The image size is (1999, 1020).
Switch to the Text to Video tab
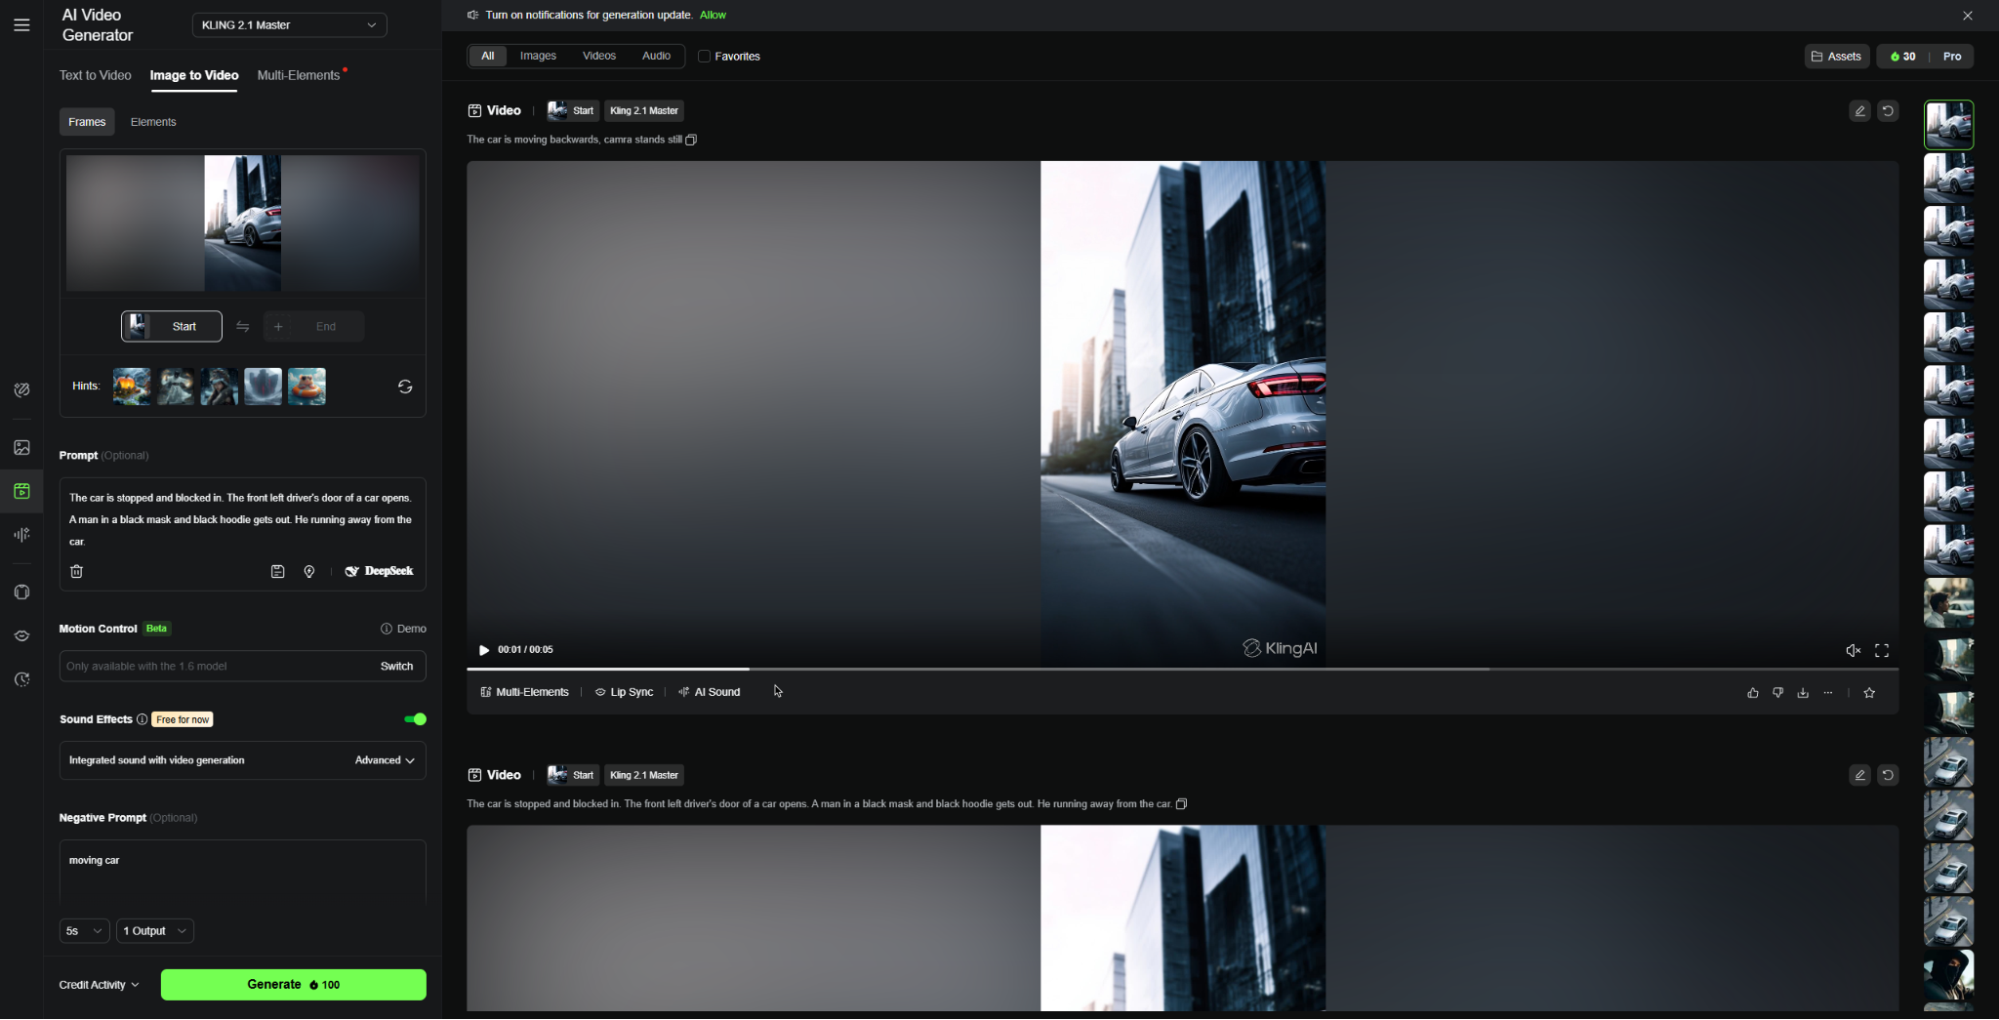[95, 75]
